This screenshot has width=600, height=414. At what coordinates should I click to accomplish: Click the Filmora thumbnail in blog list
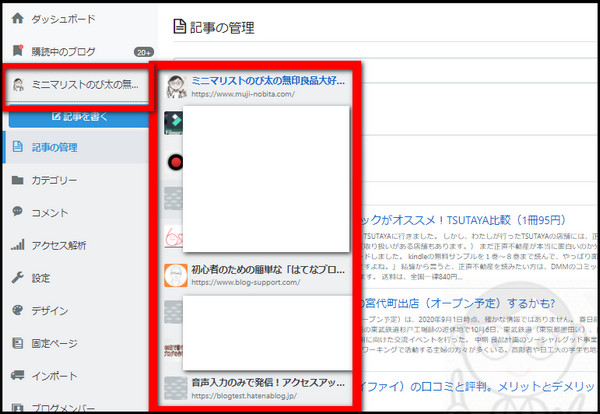click(x=173, y=123)
